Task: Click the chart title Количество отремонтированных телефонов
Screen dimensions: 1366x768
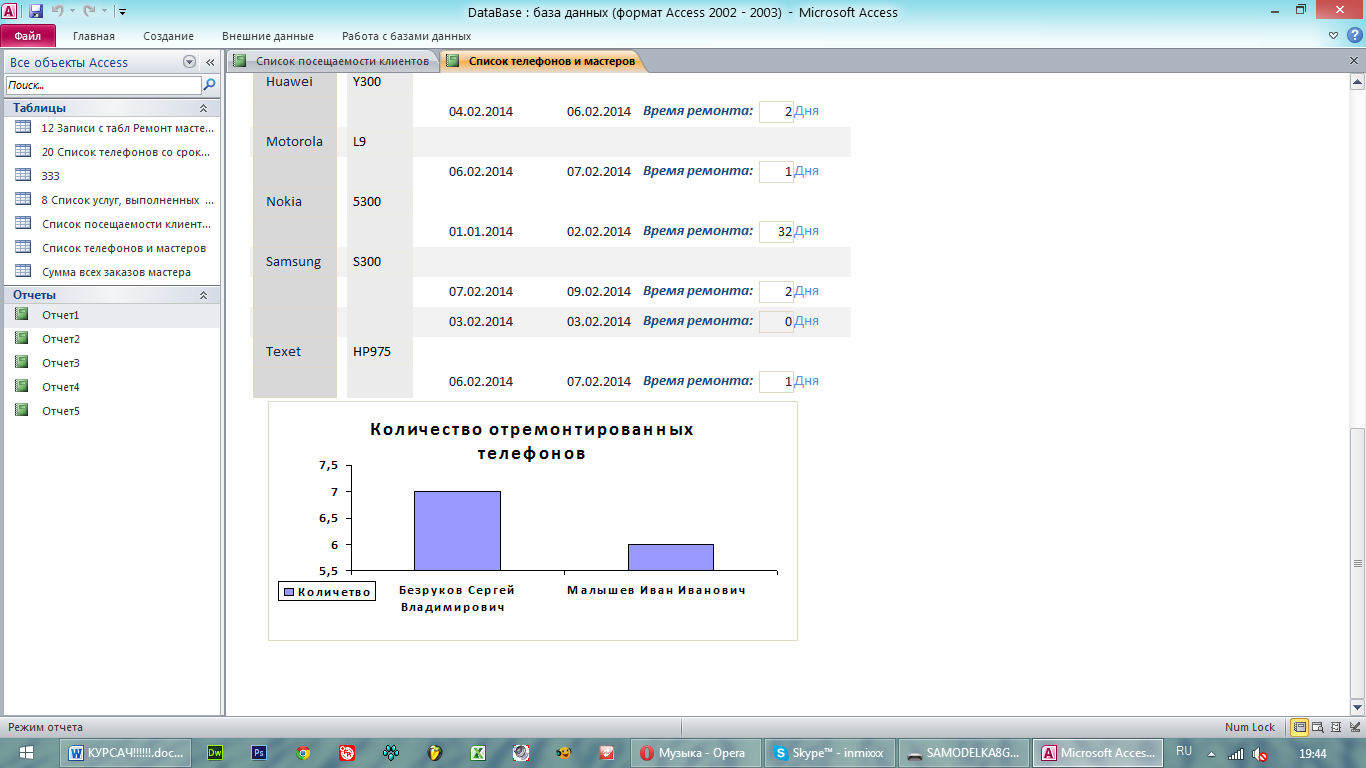Action: tap(532, 441)
